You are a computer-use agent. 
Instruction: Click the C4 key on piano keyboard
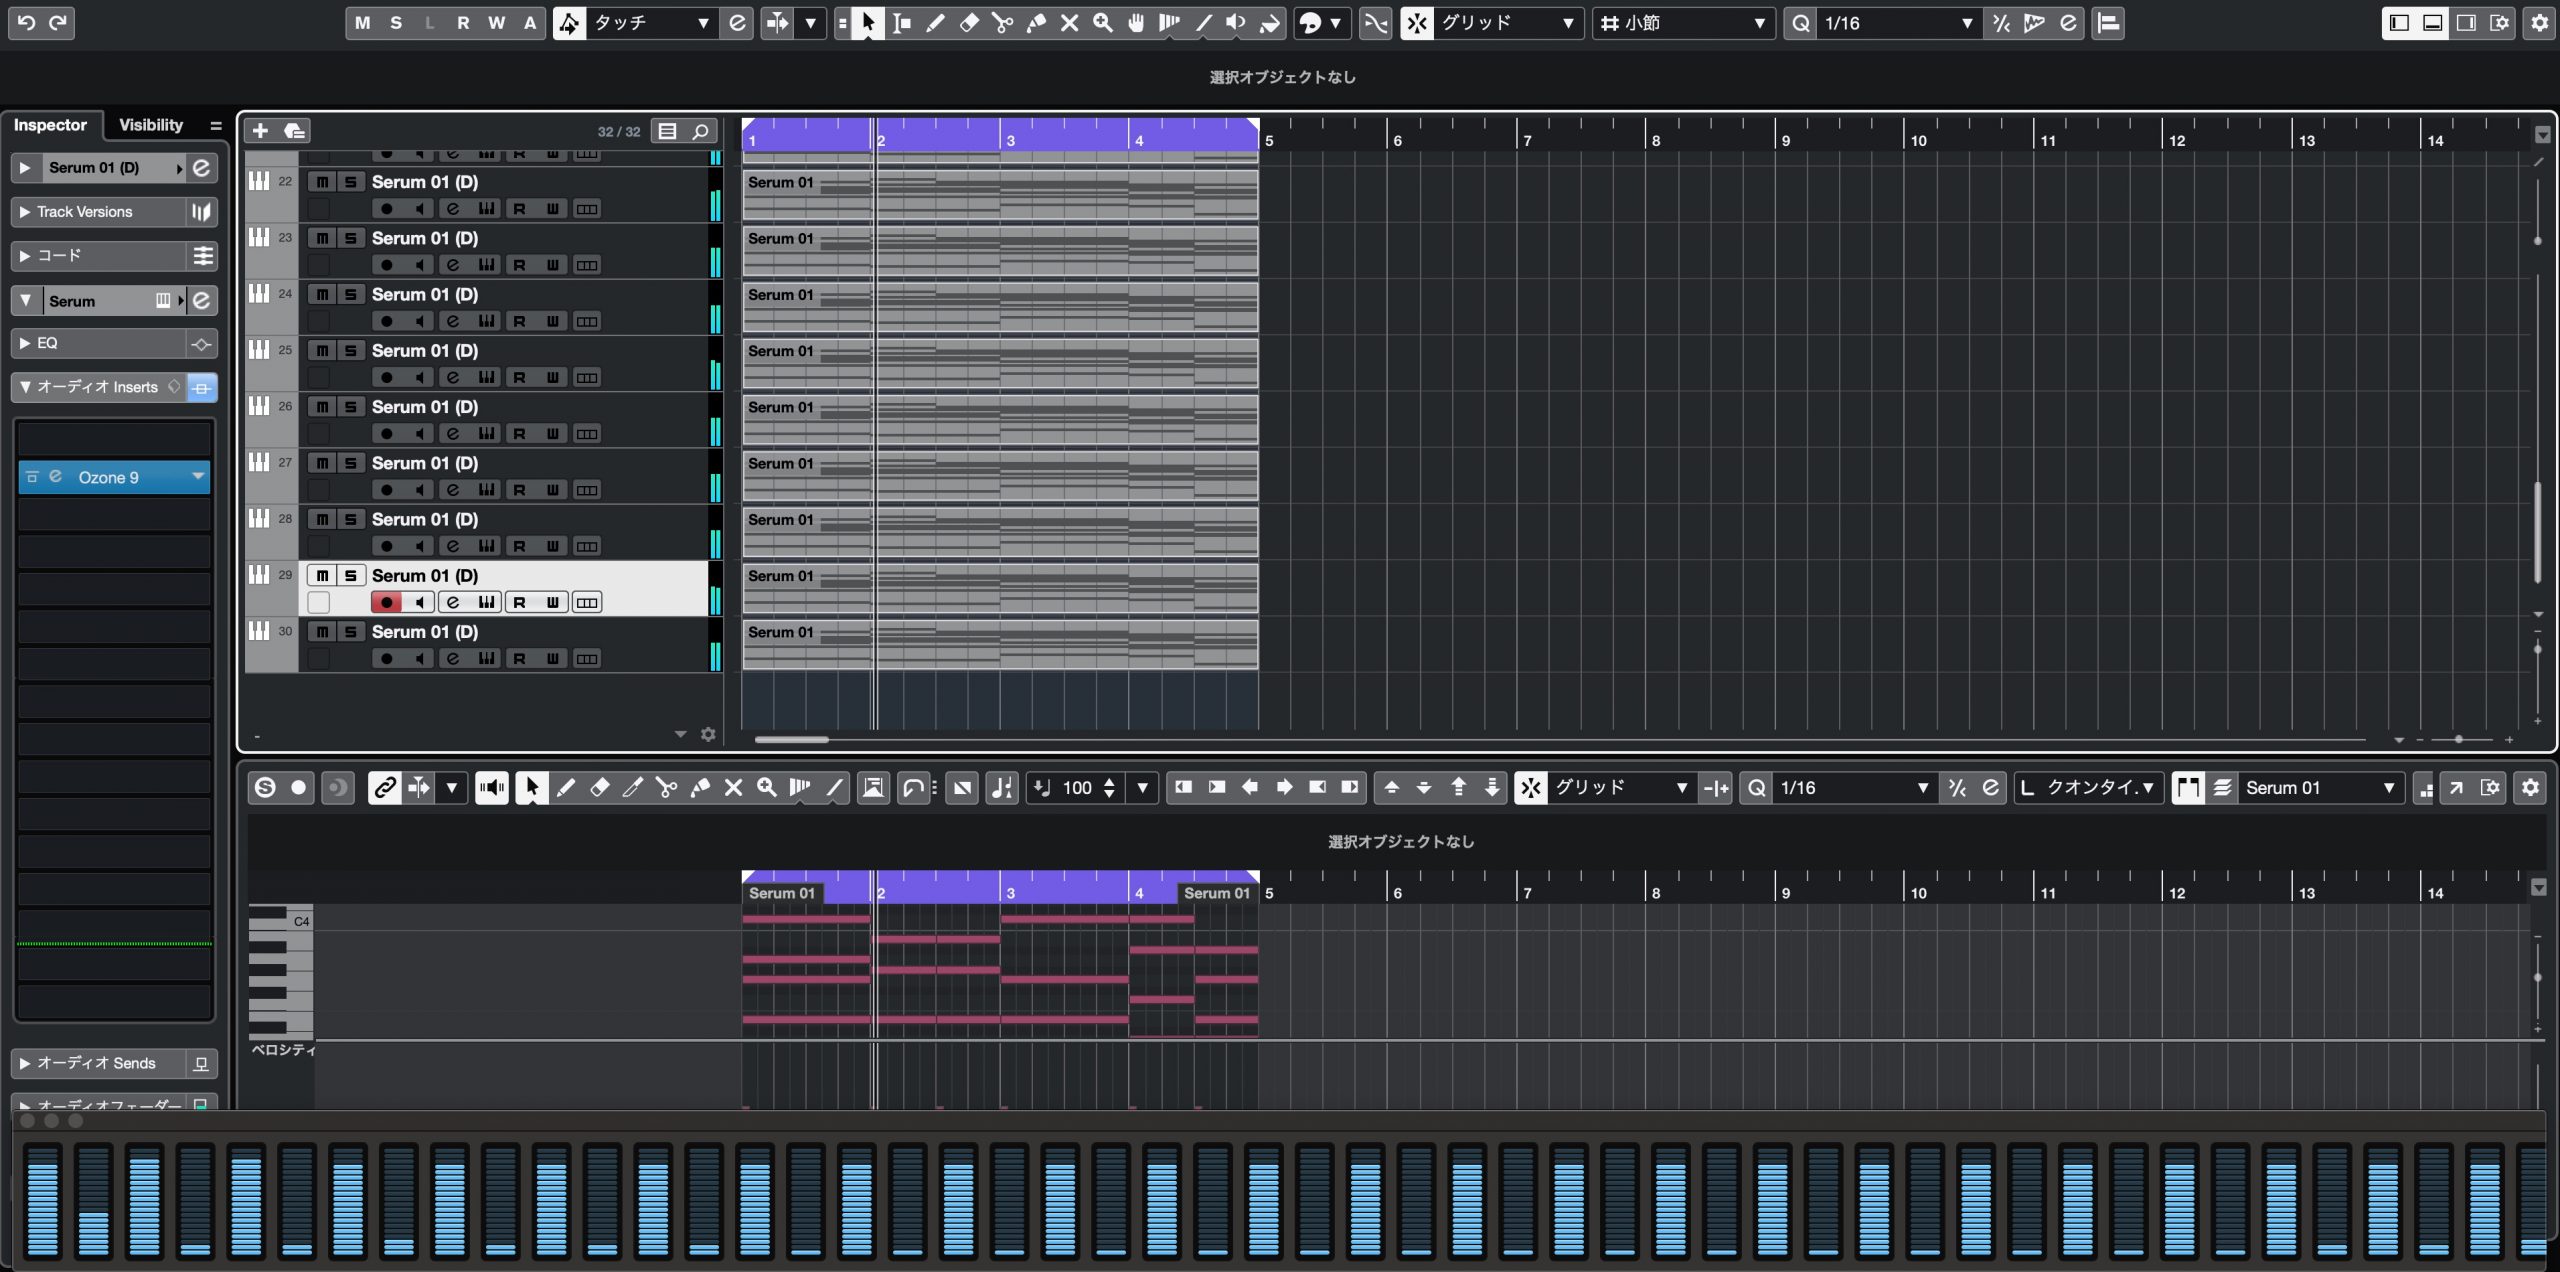pos(281,920)
